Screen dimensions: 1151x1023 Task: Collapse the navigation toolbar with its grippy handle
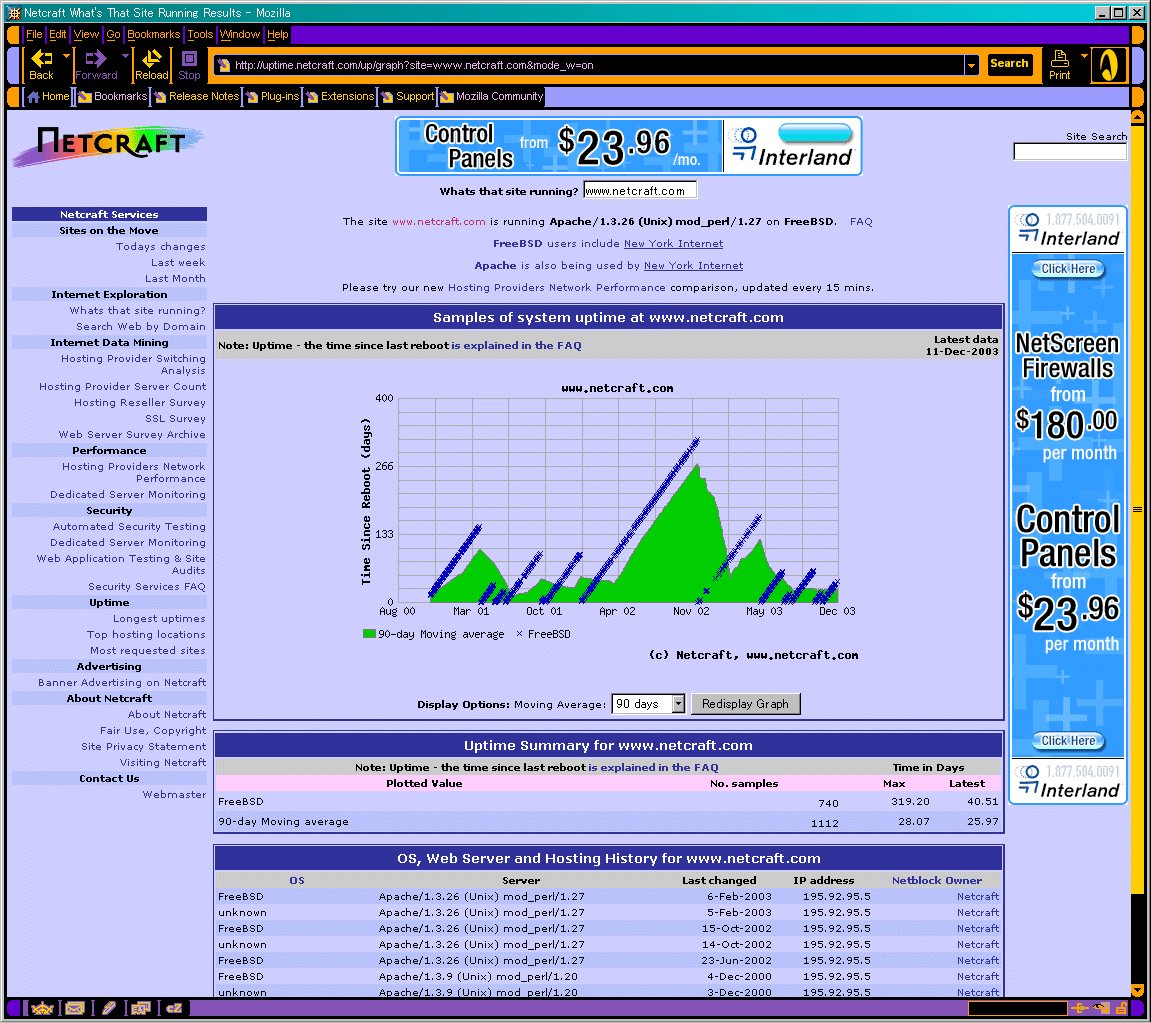tap(14, 65)
